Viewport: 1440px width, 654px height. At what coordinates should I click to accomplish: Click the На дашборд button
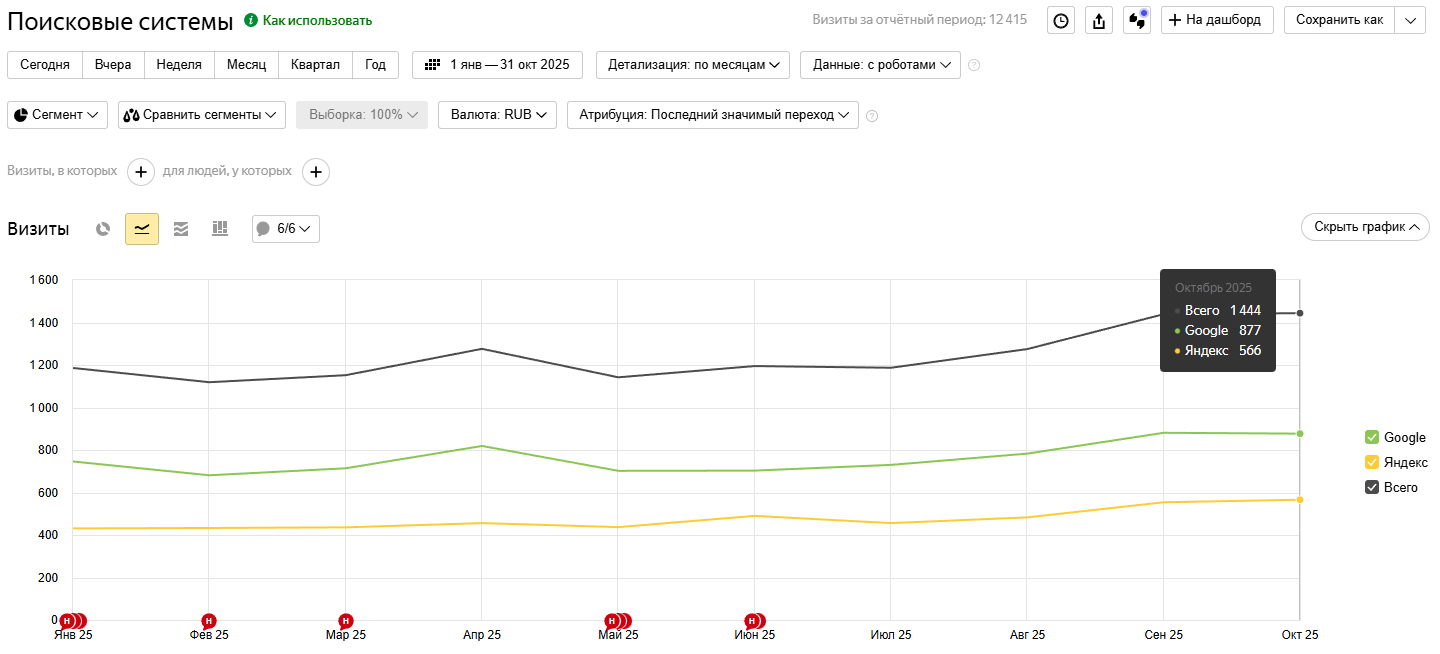coord(1217,20)
